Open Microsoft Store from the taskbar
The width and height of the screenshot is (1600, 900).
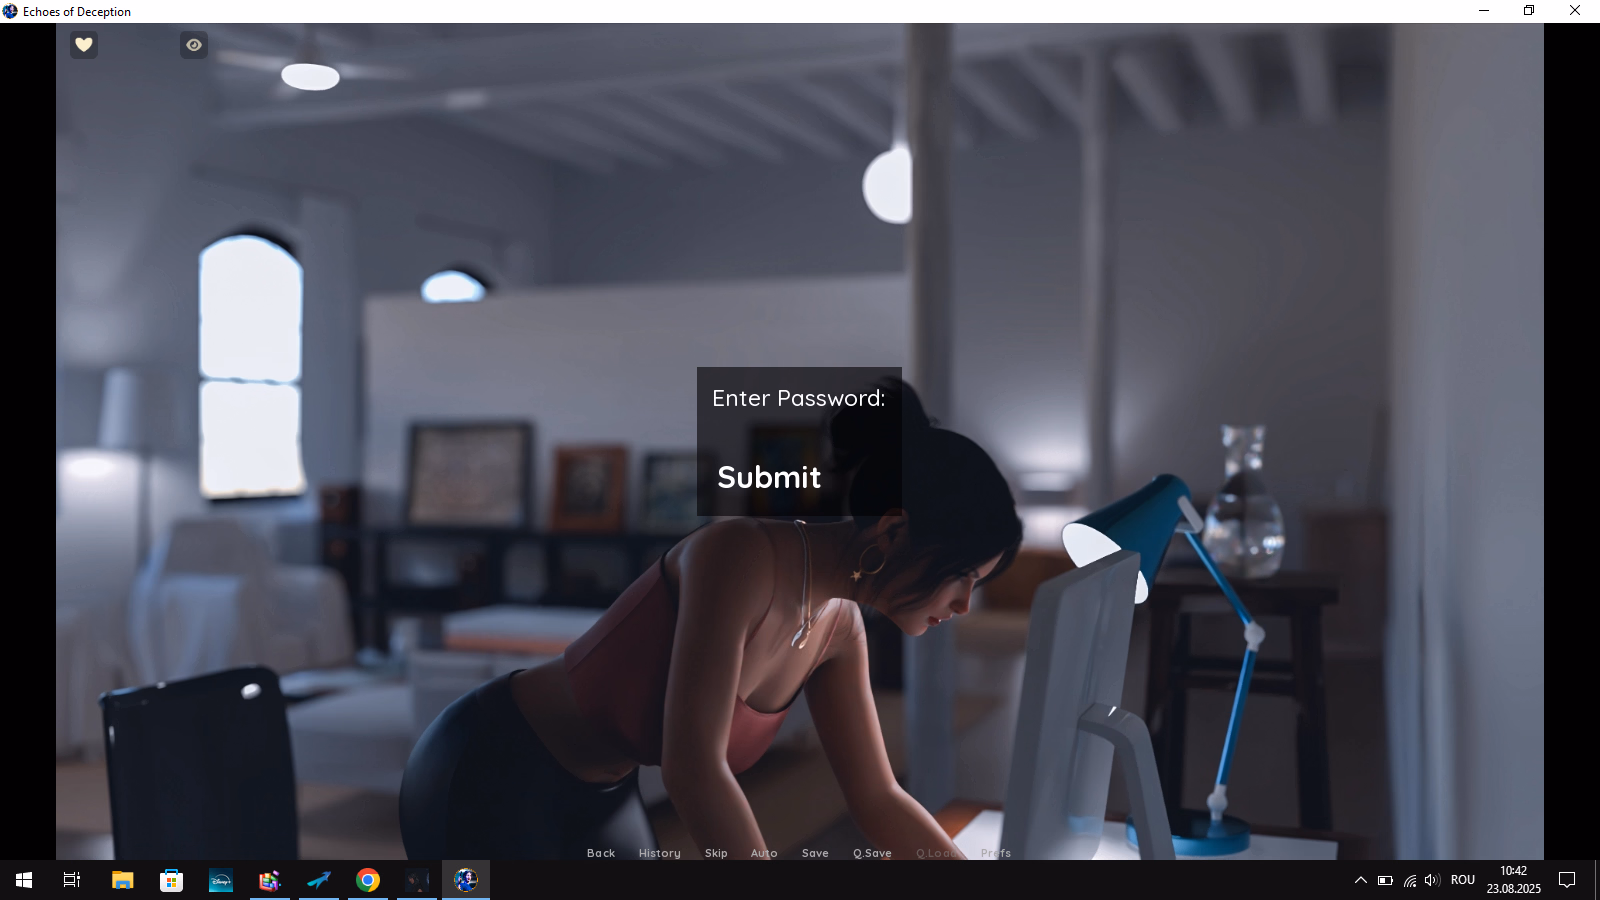[171, 880]
